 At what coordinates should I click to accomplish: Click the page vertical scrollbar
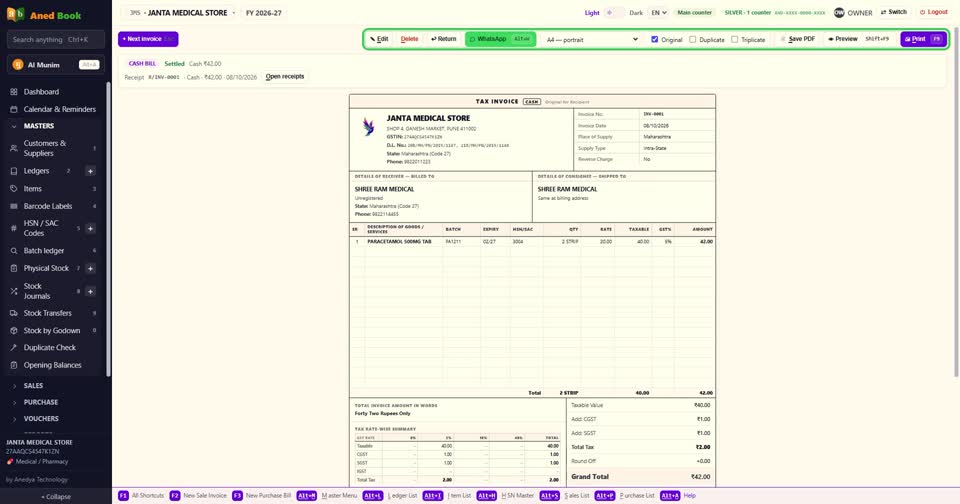tap(955, 202)
